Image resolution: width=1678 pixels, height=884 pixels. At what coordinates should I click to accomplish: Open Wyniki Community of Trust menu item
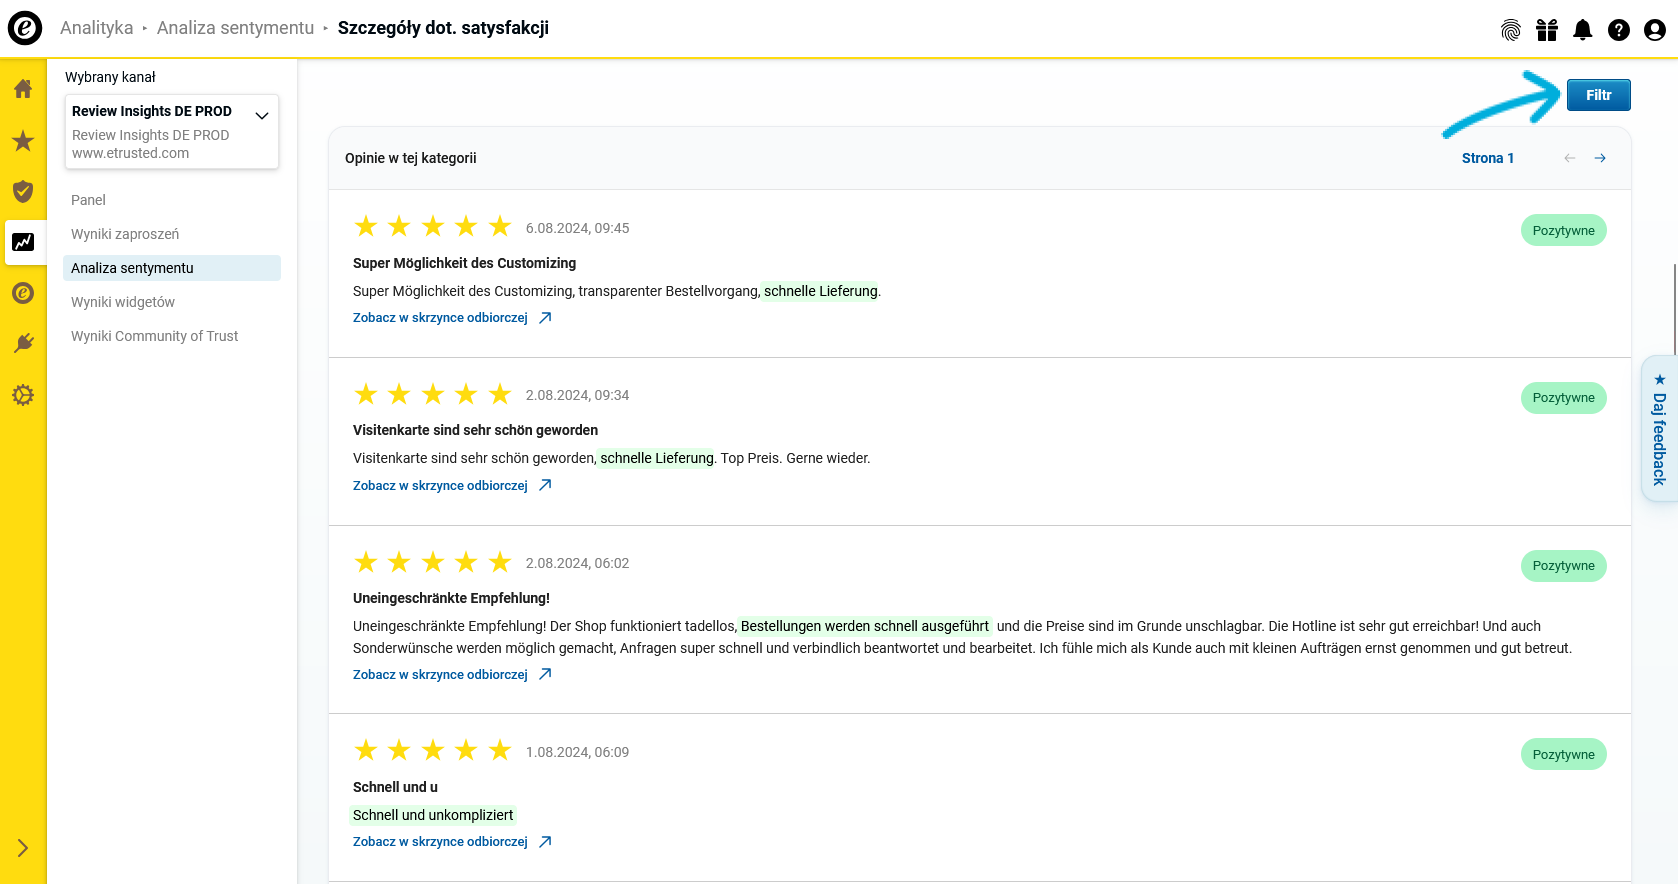point(154,336)
